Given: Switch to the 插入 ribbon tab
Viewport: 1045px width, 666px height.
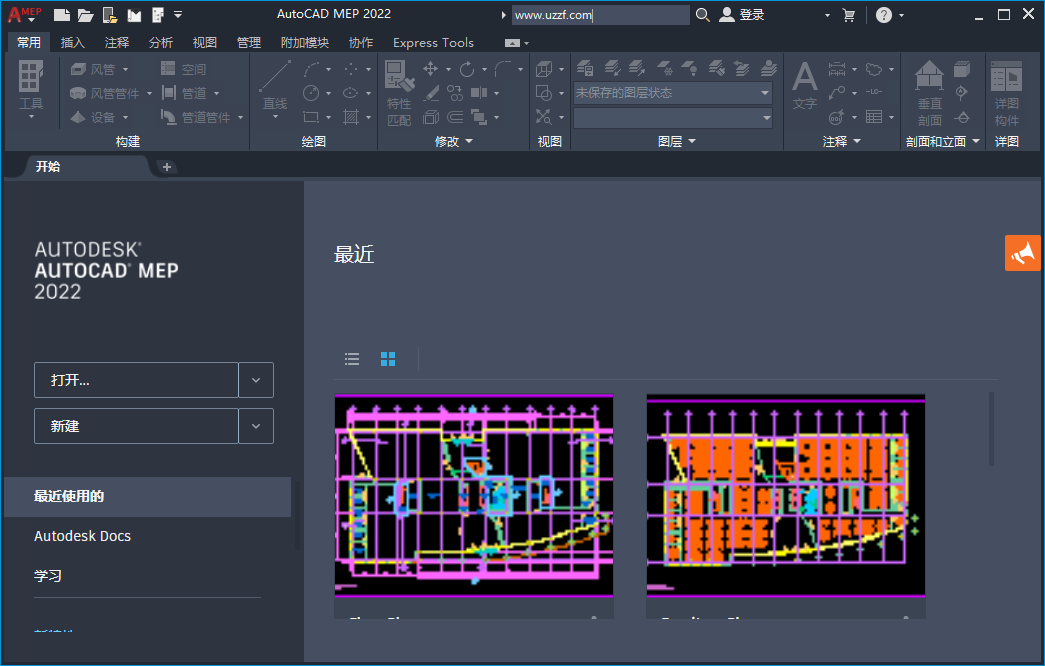Looking at the screenshot, I should 73,42.
